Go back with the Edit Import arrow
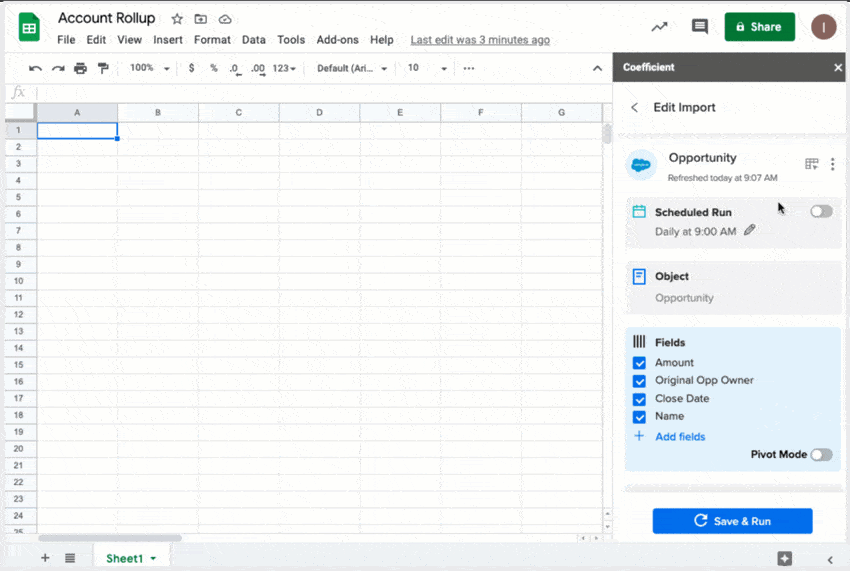Image resolution: width=850 pixels, height=571 pixels. tap(634, 107)
